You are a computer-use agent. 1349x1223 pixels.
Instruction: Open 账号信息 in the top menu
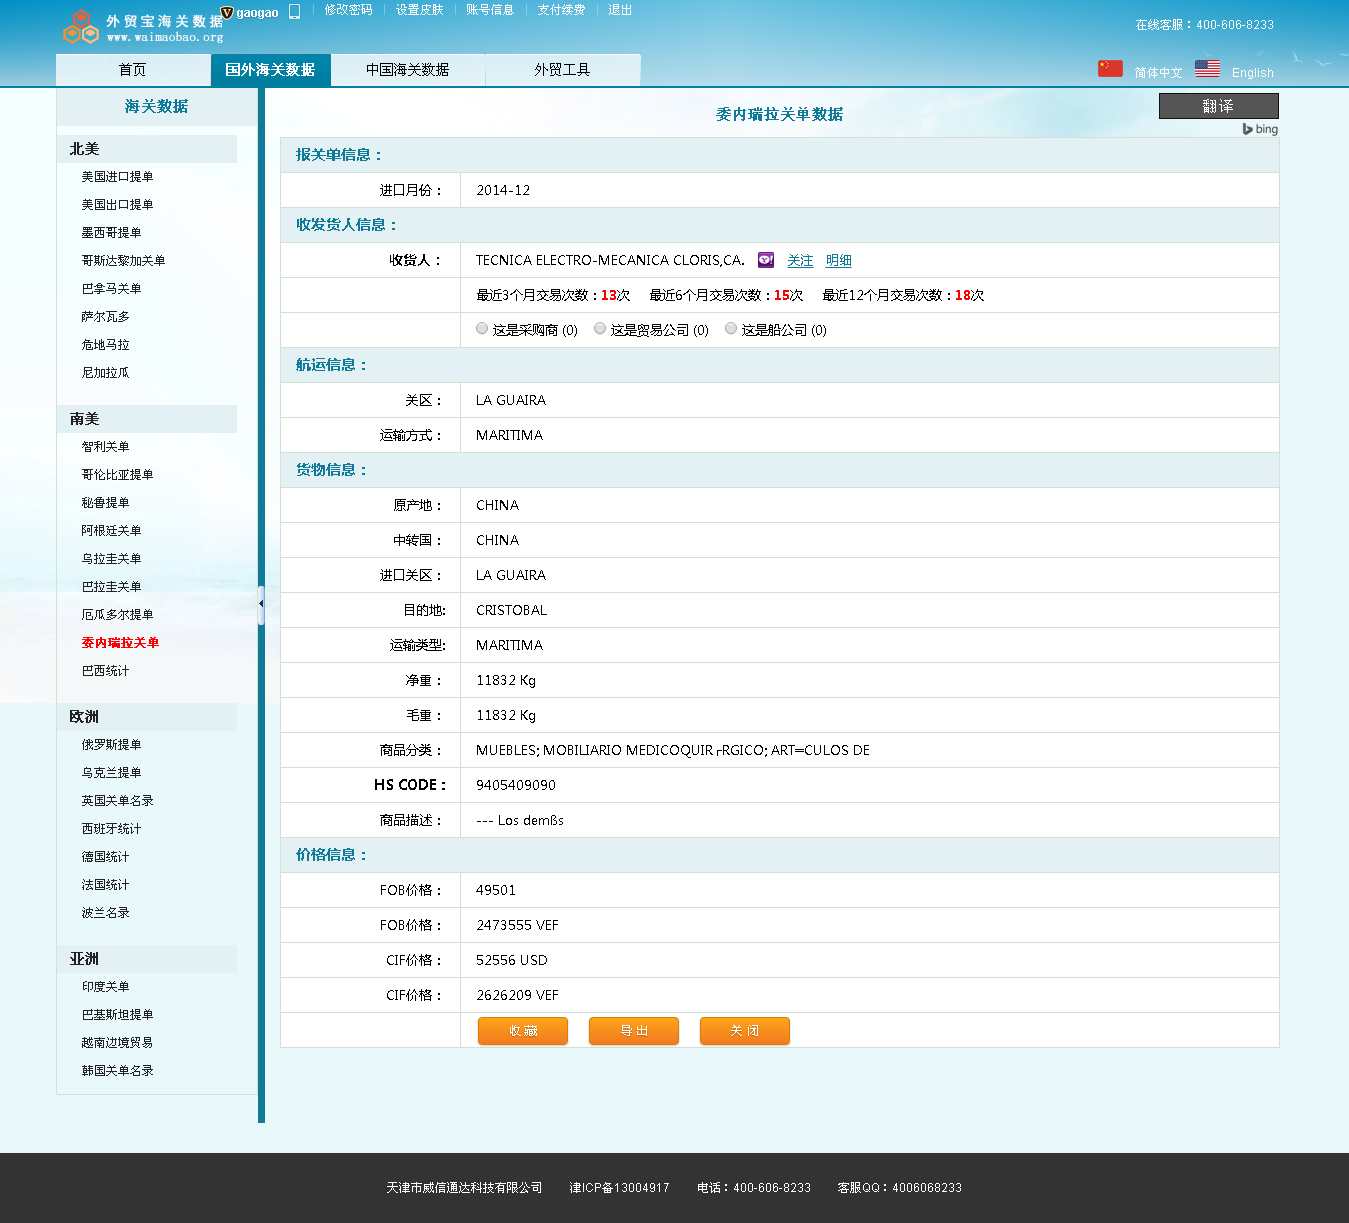pyautogui.click(x=490, y=10)
